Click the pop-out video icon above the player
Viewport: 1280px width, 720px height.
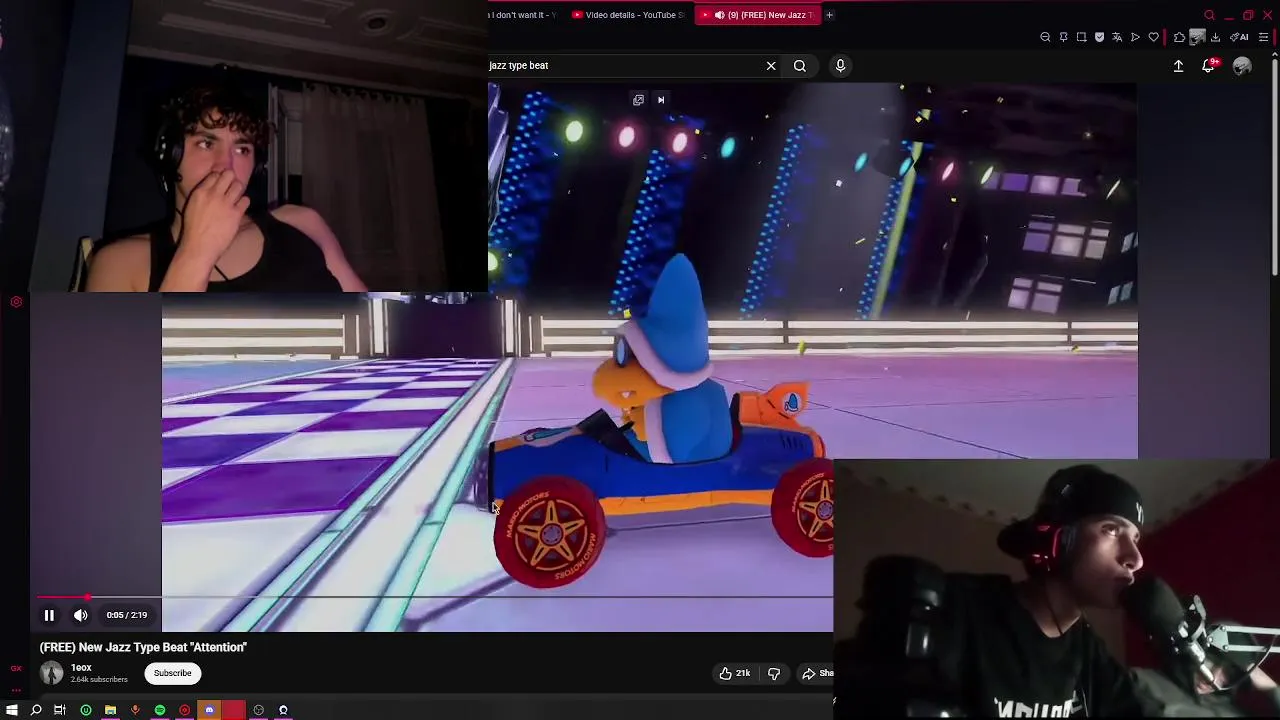pos(638,100)
